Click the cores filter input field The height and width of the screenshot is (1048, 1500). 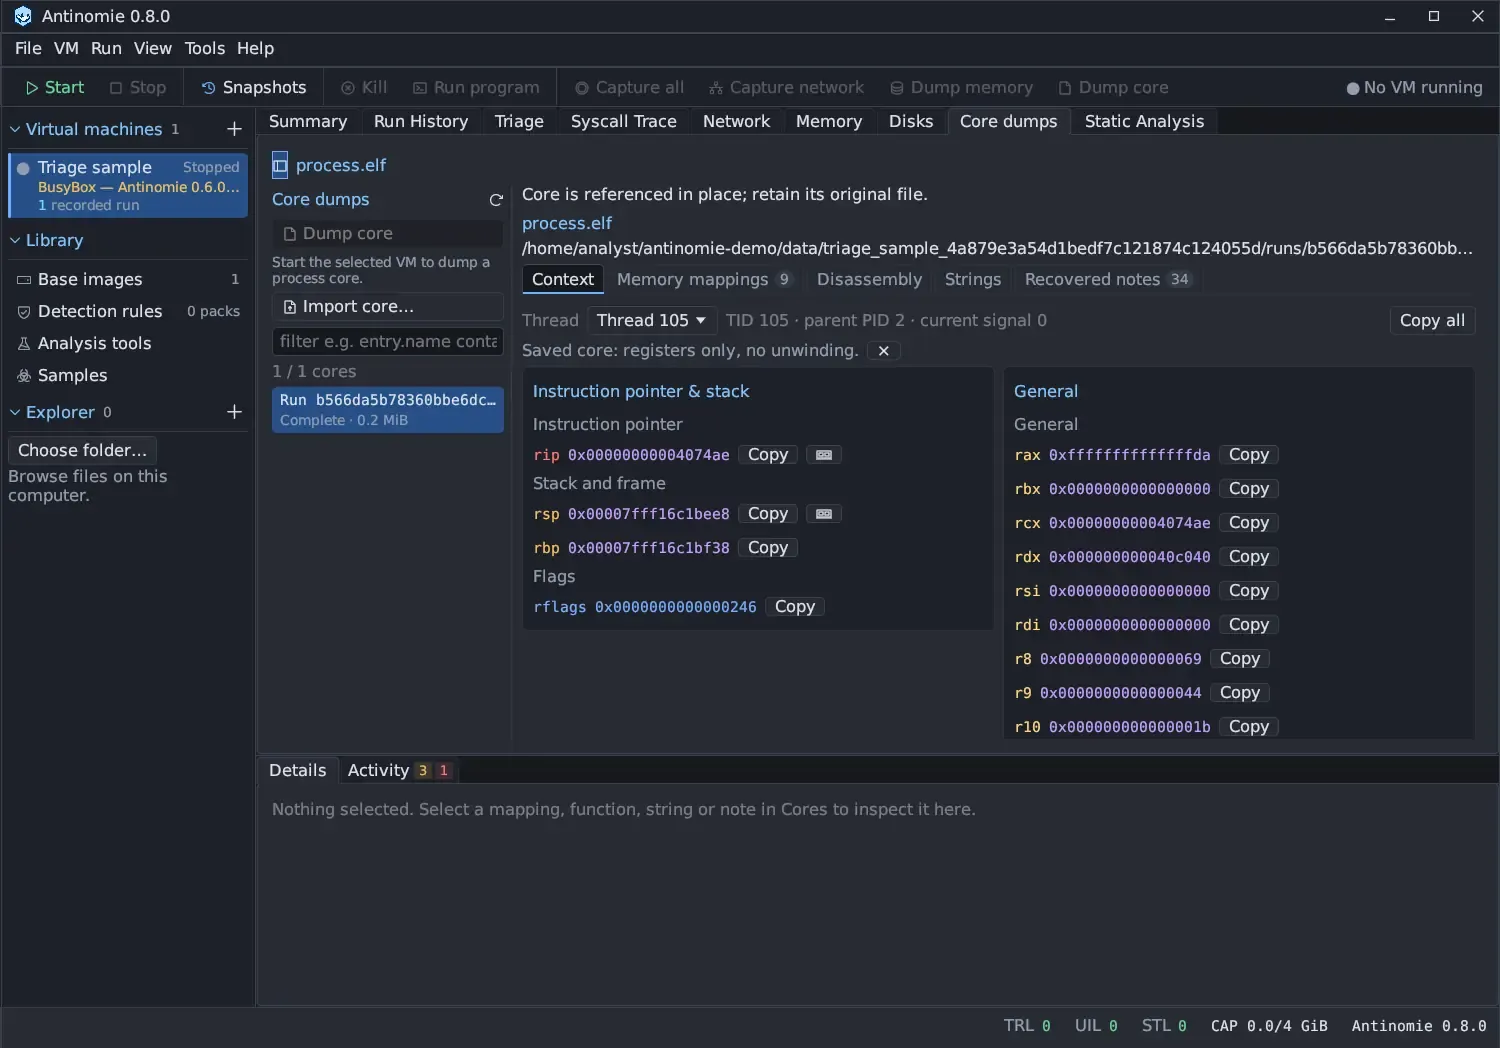387,341
